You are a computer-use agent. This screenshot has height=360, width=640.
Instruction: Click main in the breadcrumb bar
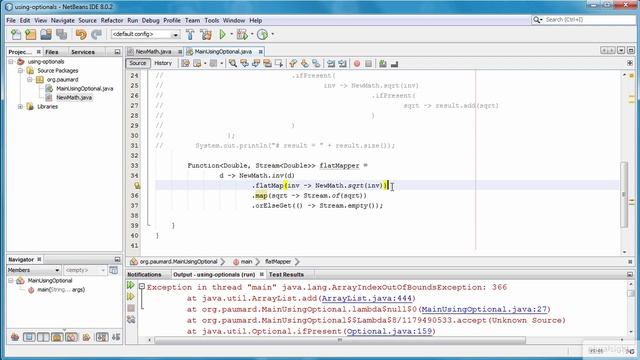(x=247, y=262)
